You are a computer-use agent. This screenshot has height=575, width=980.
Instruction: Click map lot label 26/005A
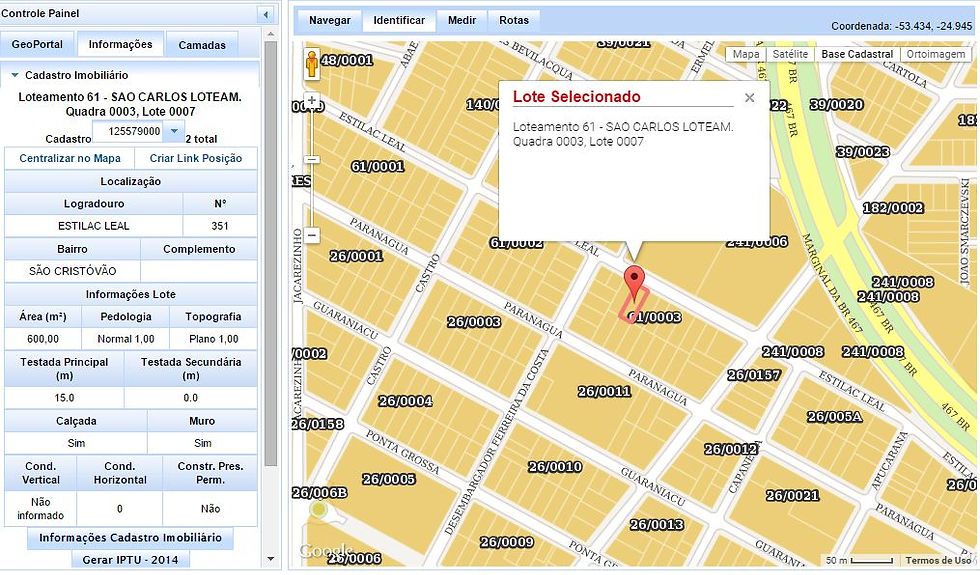click(x=834, y=417)
